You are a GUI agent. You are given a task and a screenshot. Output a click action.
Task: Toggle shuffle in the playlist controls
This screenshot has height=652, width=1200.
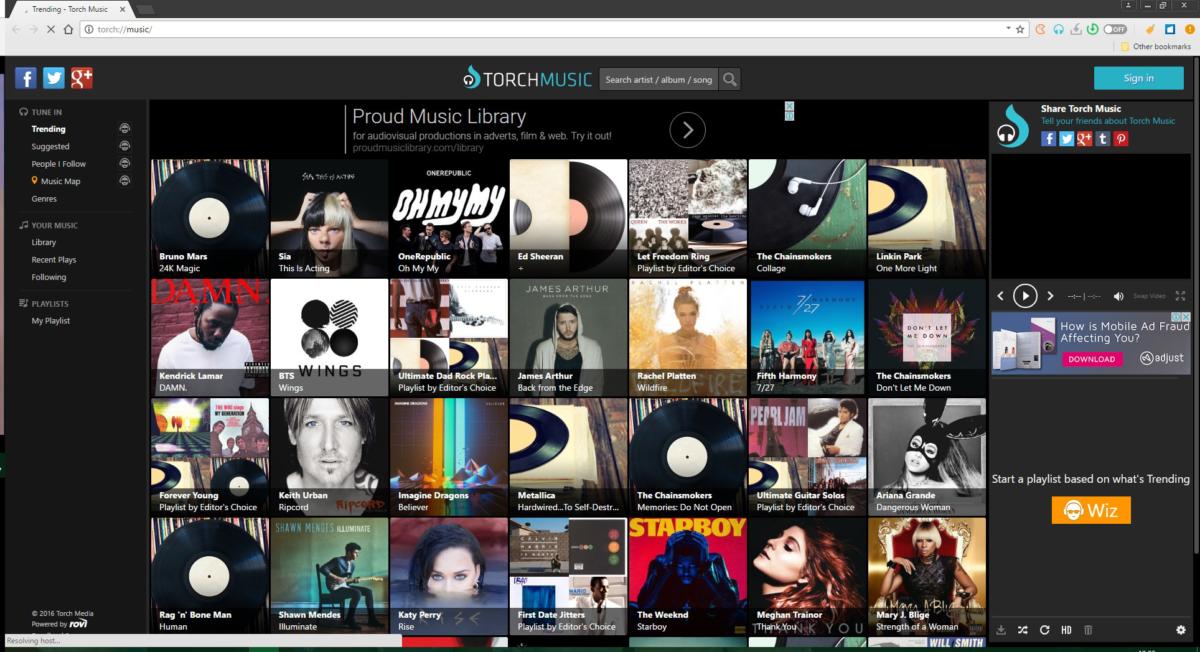(x=1022, y=630)
